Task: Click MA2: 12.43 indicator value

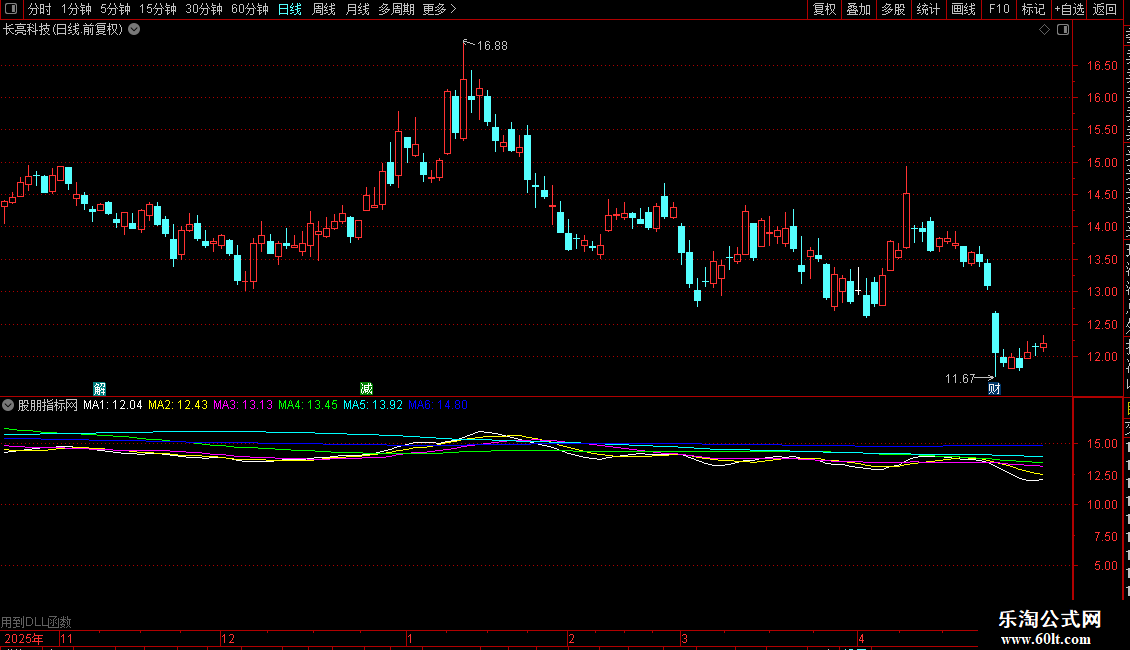Action: coord(178,405)
